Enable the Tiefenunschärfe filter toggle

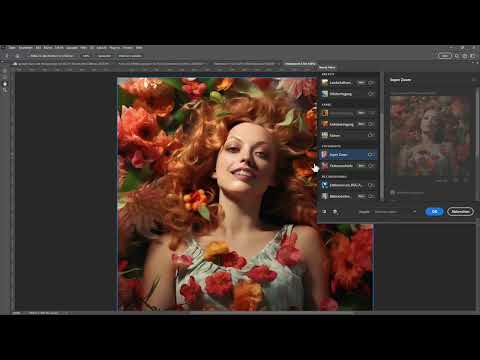point(371,166)
